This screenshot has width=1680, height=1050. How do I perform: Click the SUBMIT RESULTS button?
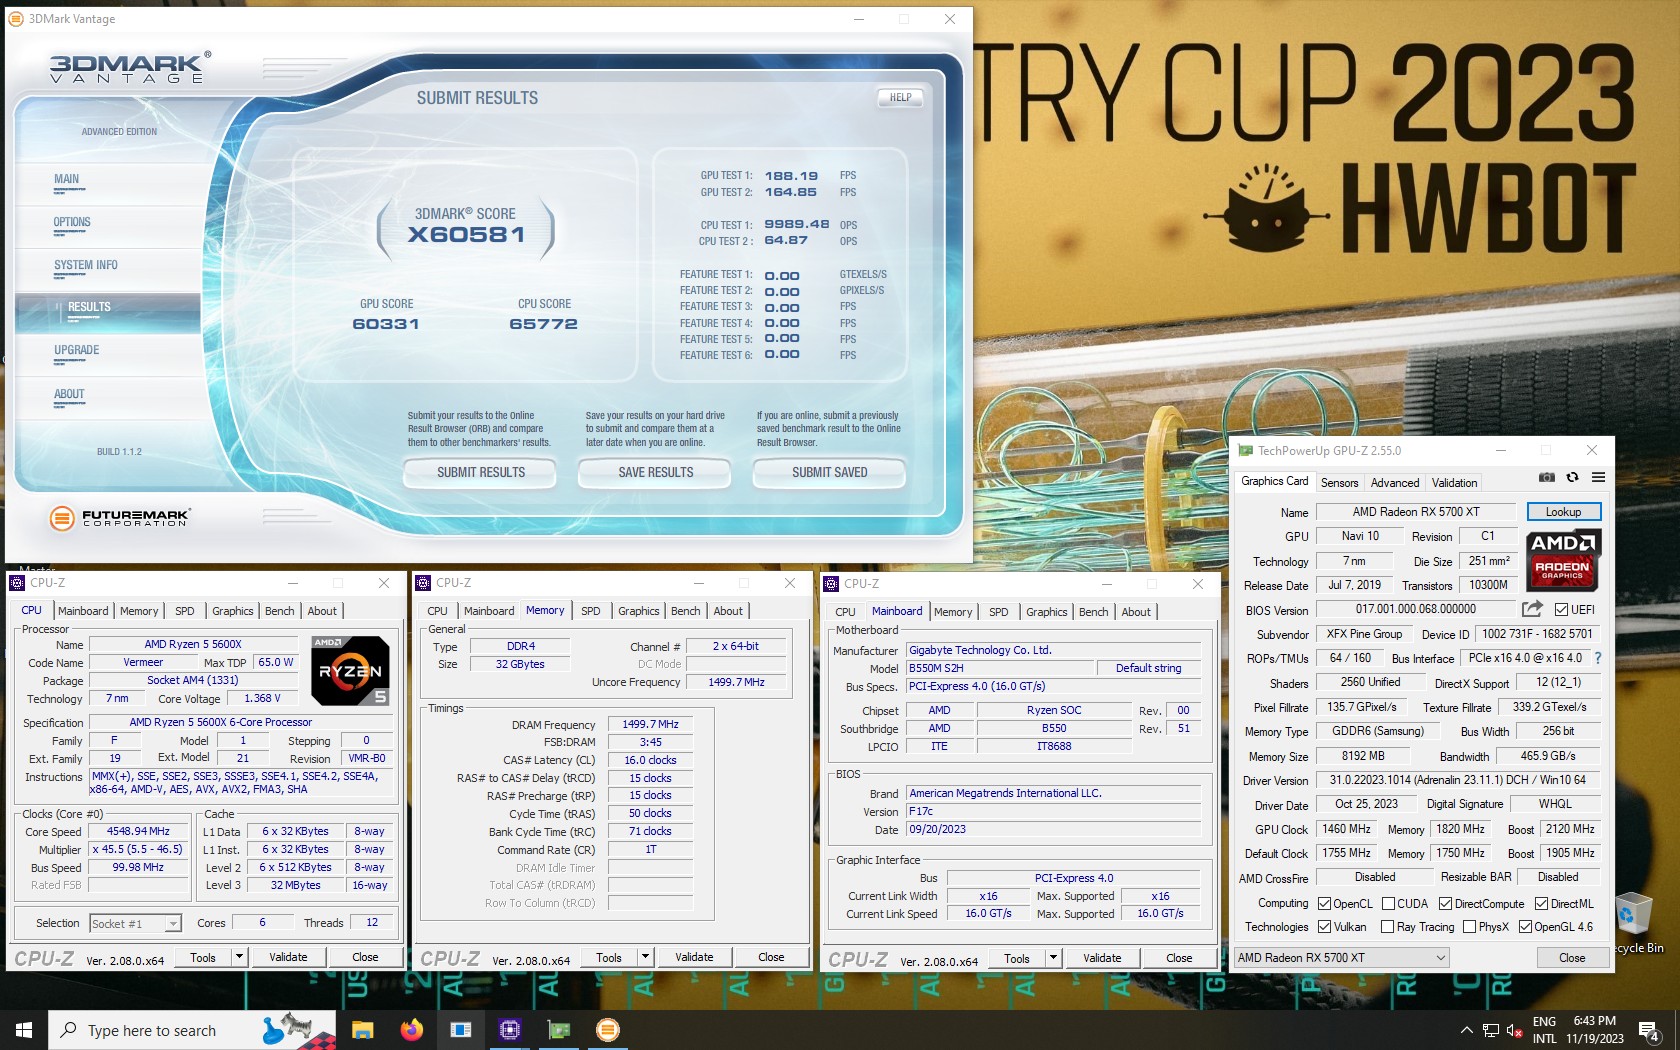click(480, 472)
